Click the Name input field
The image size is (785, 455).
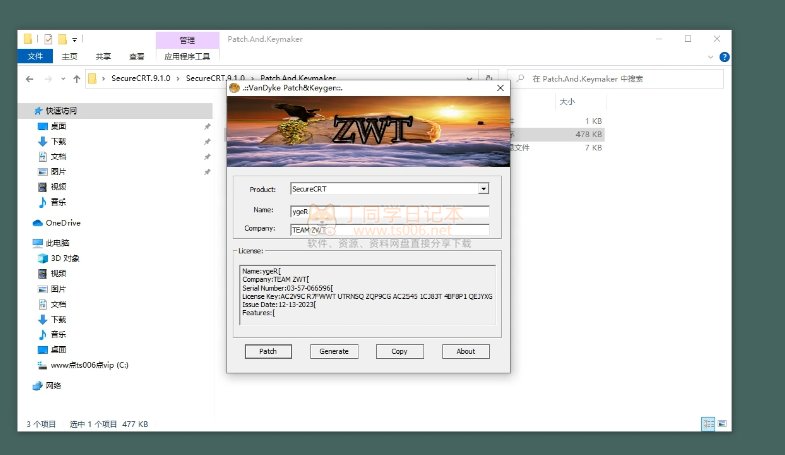[x=389, y=211]
